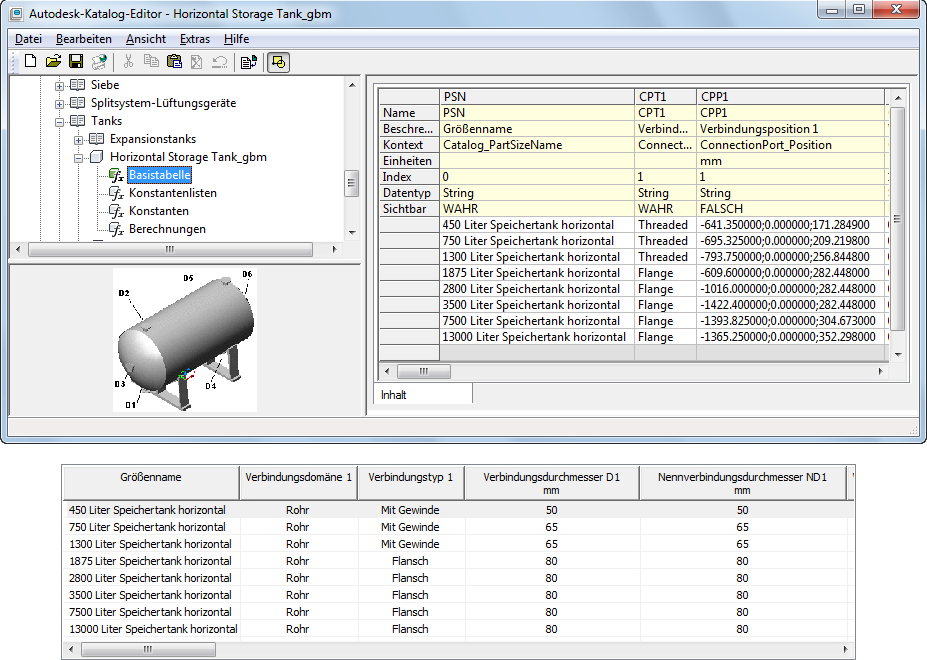Click the Copy icon in toolbar

pyautogui.click(x=151, y=61)
